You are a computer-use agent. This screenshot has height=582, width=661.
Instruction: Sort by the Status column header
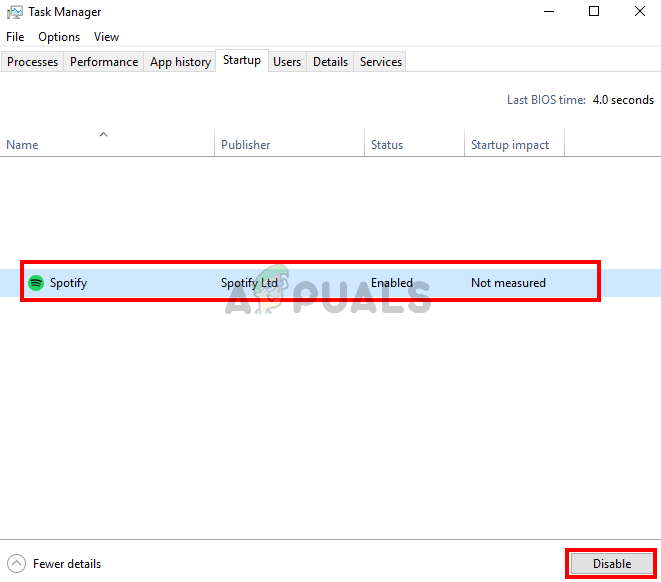414,143
